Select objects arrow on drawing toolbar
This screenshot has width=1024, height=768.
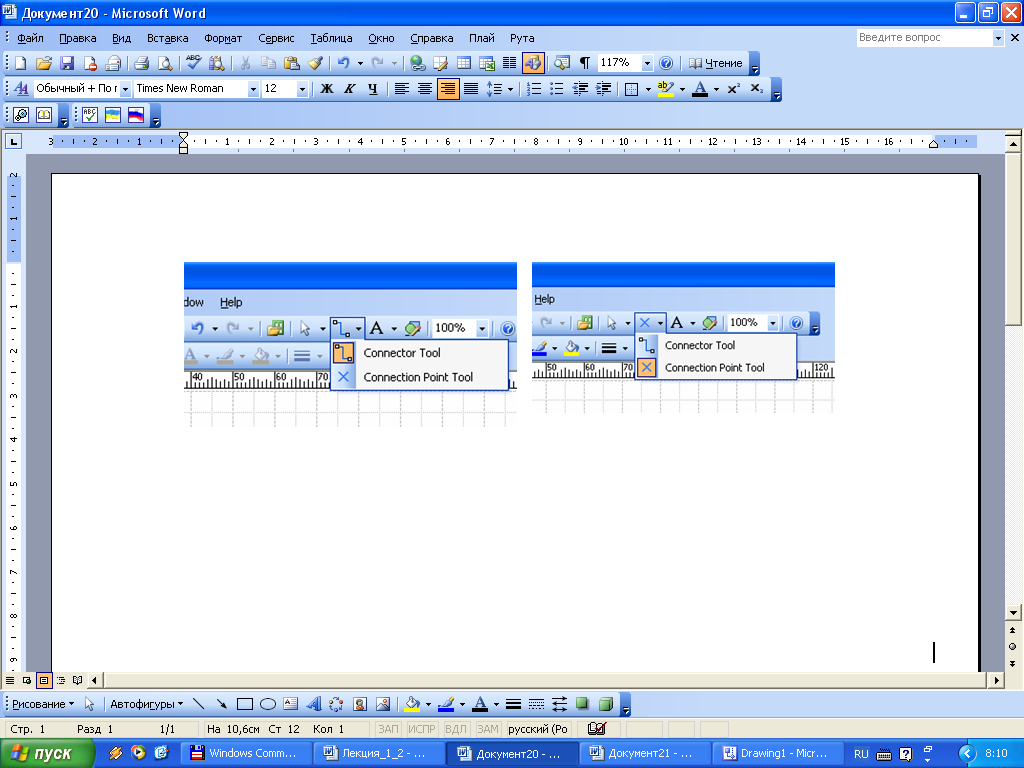pyautogui.click(x=89, y=704)
